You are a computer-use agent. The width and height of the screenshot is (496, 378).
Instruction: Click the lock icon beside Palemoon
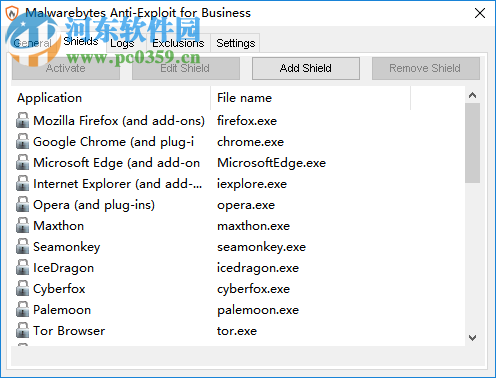(22, 310)
